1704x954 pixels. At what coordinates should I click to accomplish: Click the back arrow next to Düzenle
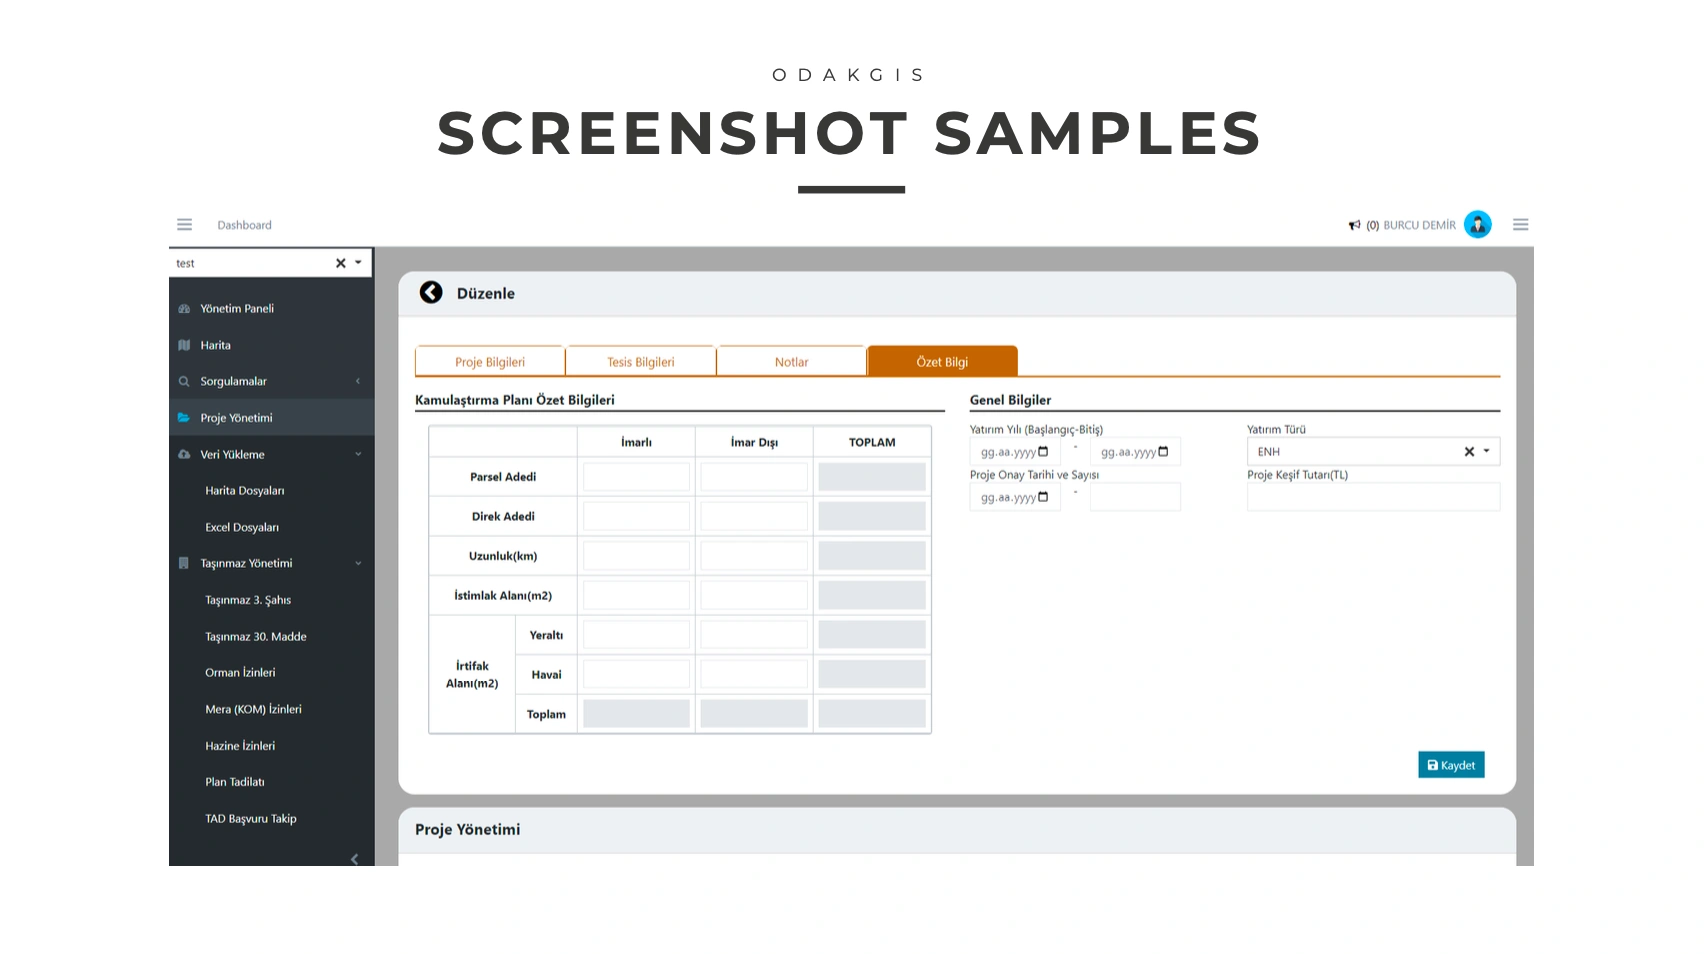point(431,292)
